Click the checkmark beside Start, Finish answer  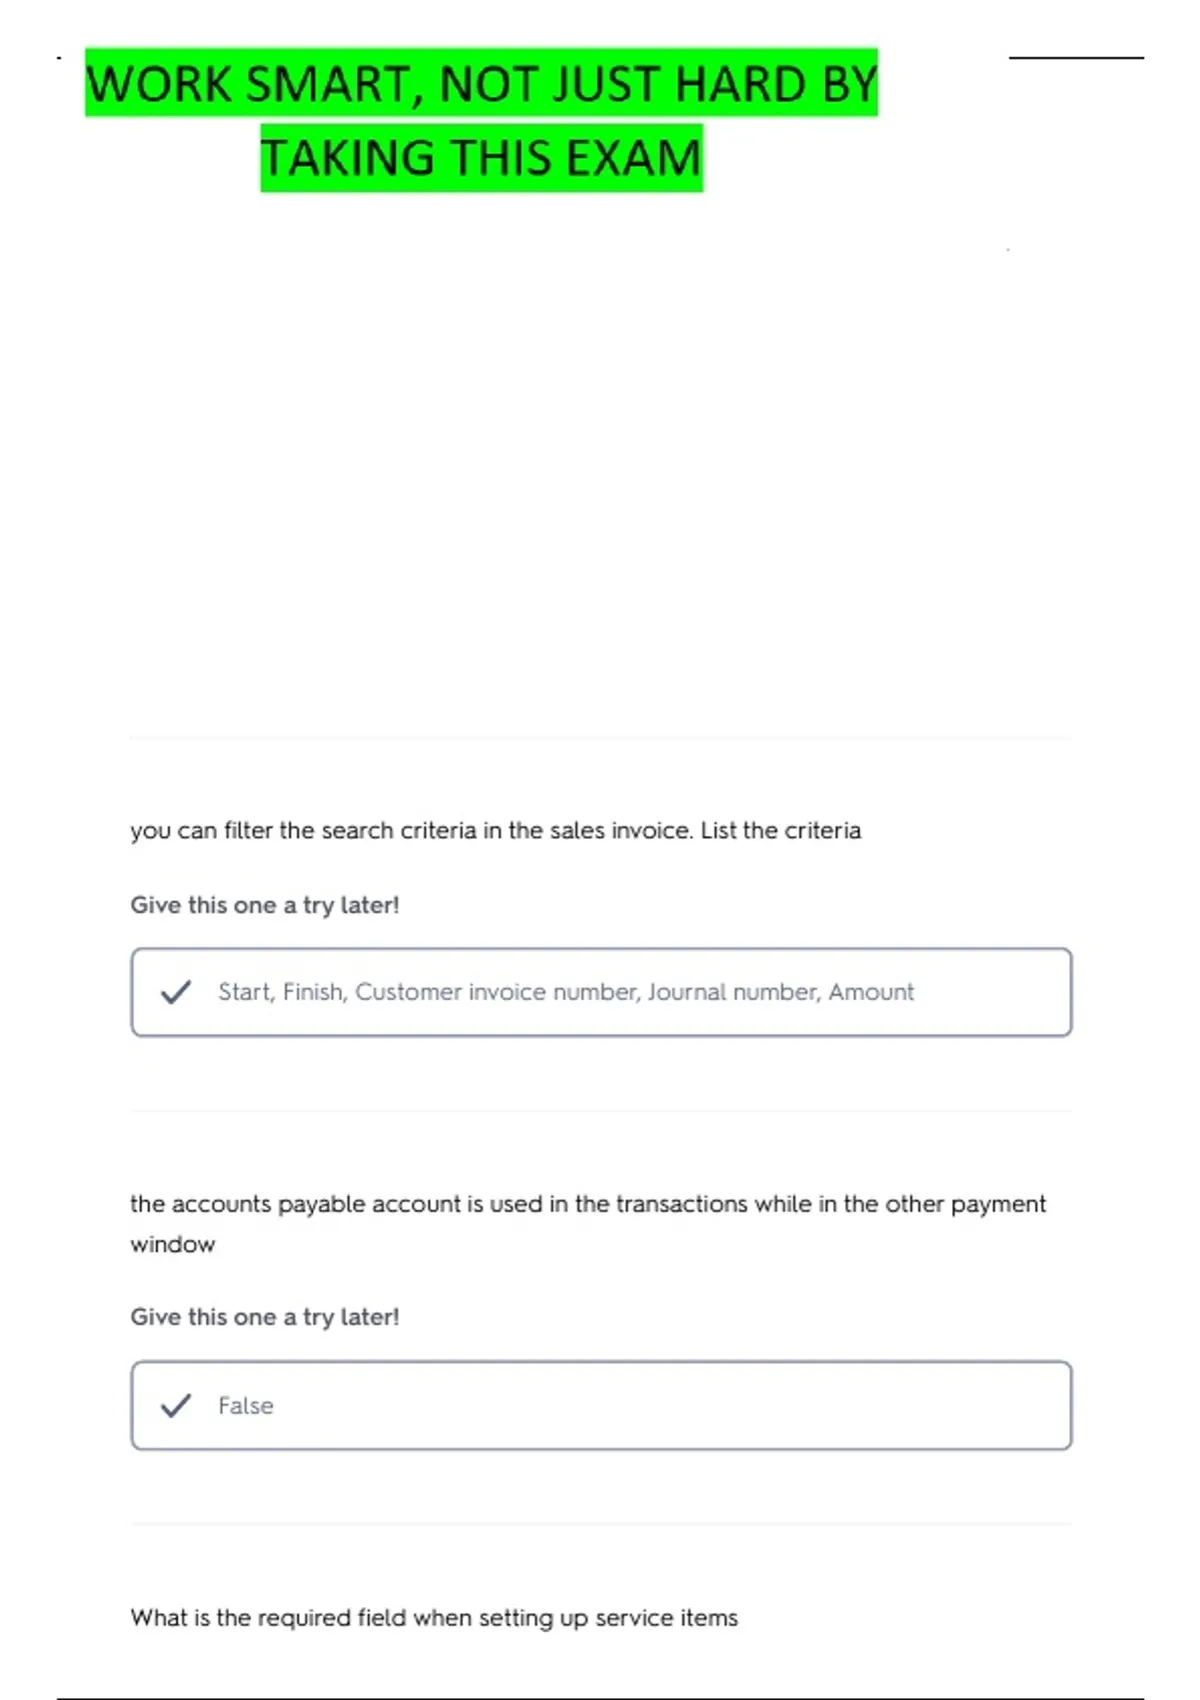(x=176, y=992)
